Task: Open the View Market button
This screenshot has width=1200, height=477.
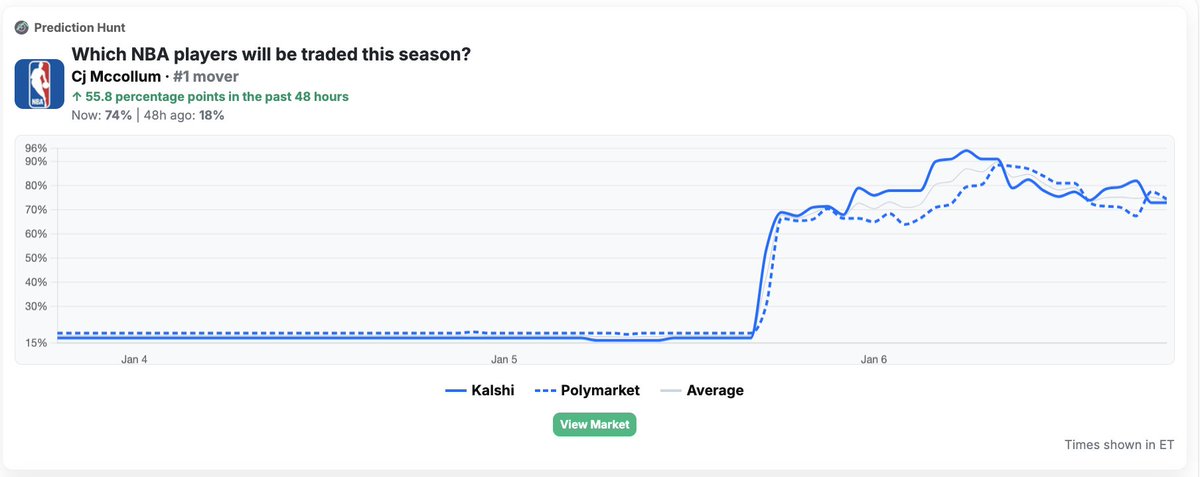Action: point(594,424)
